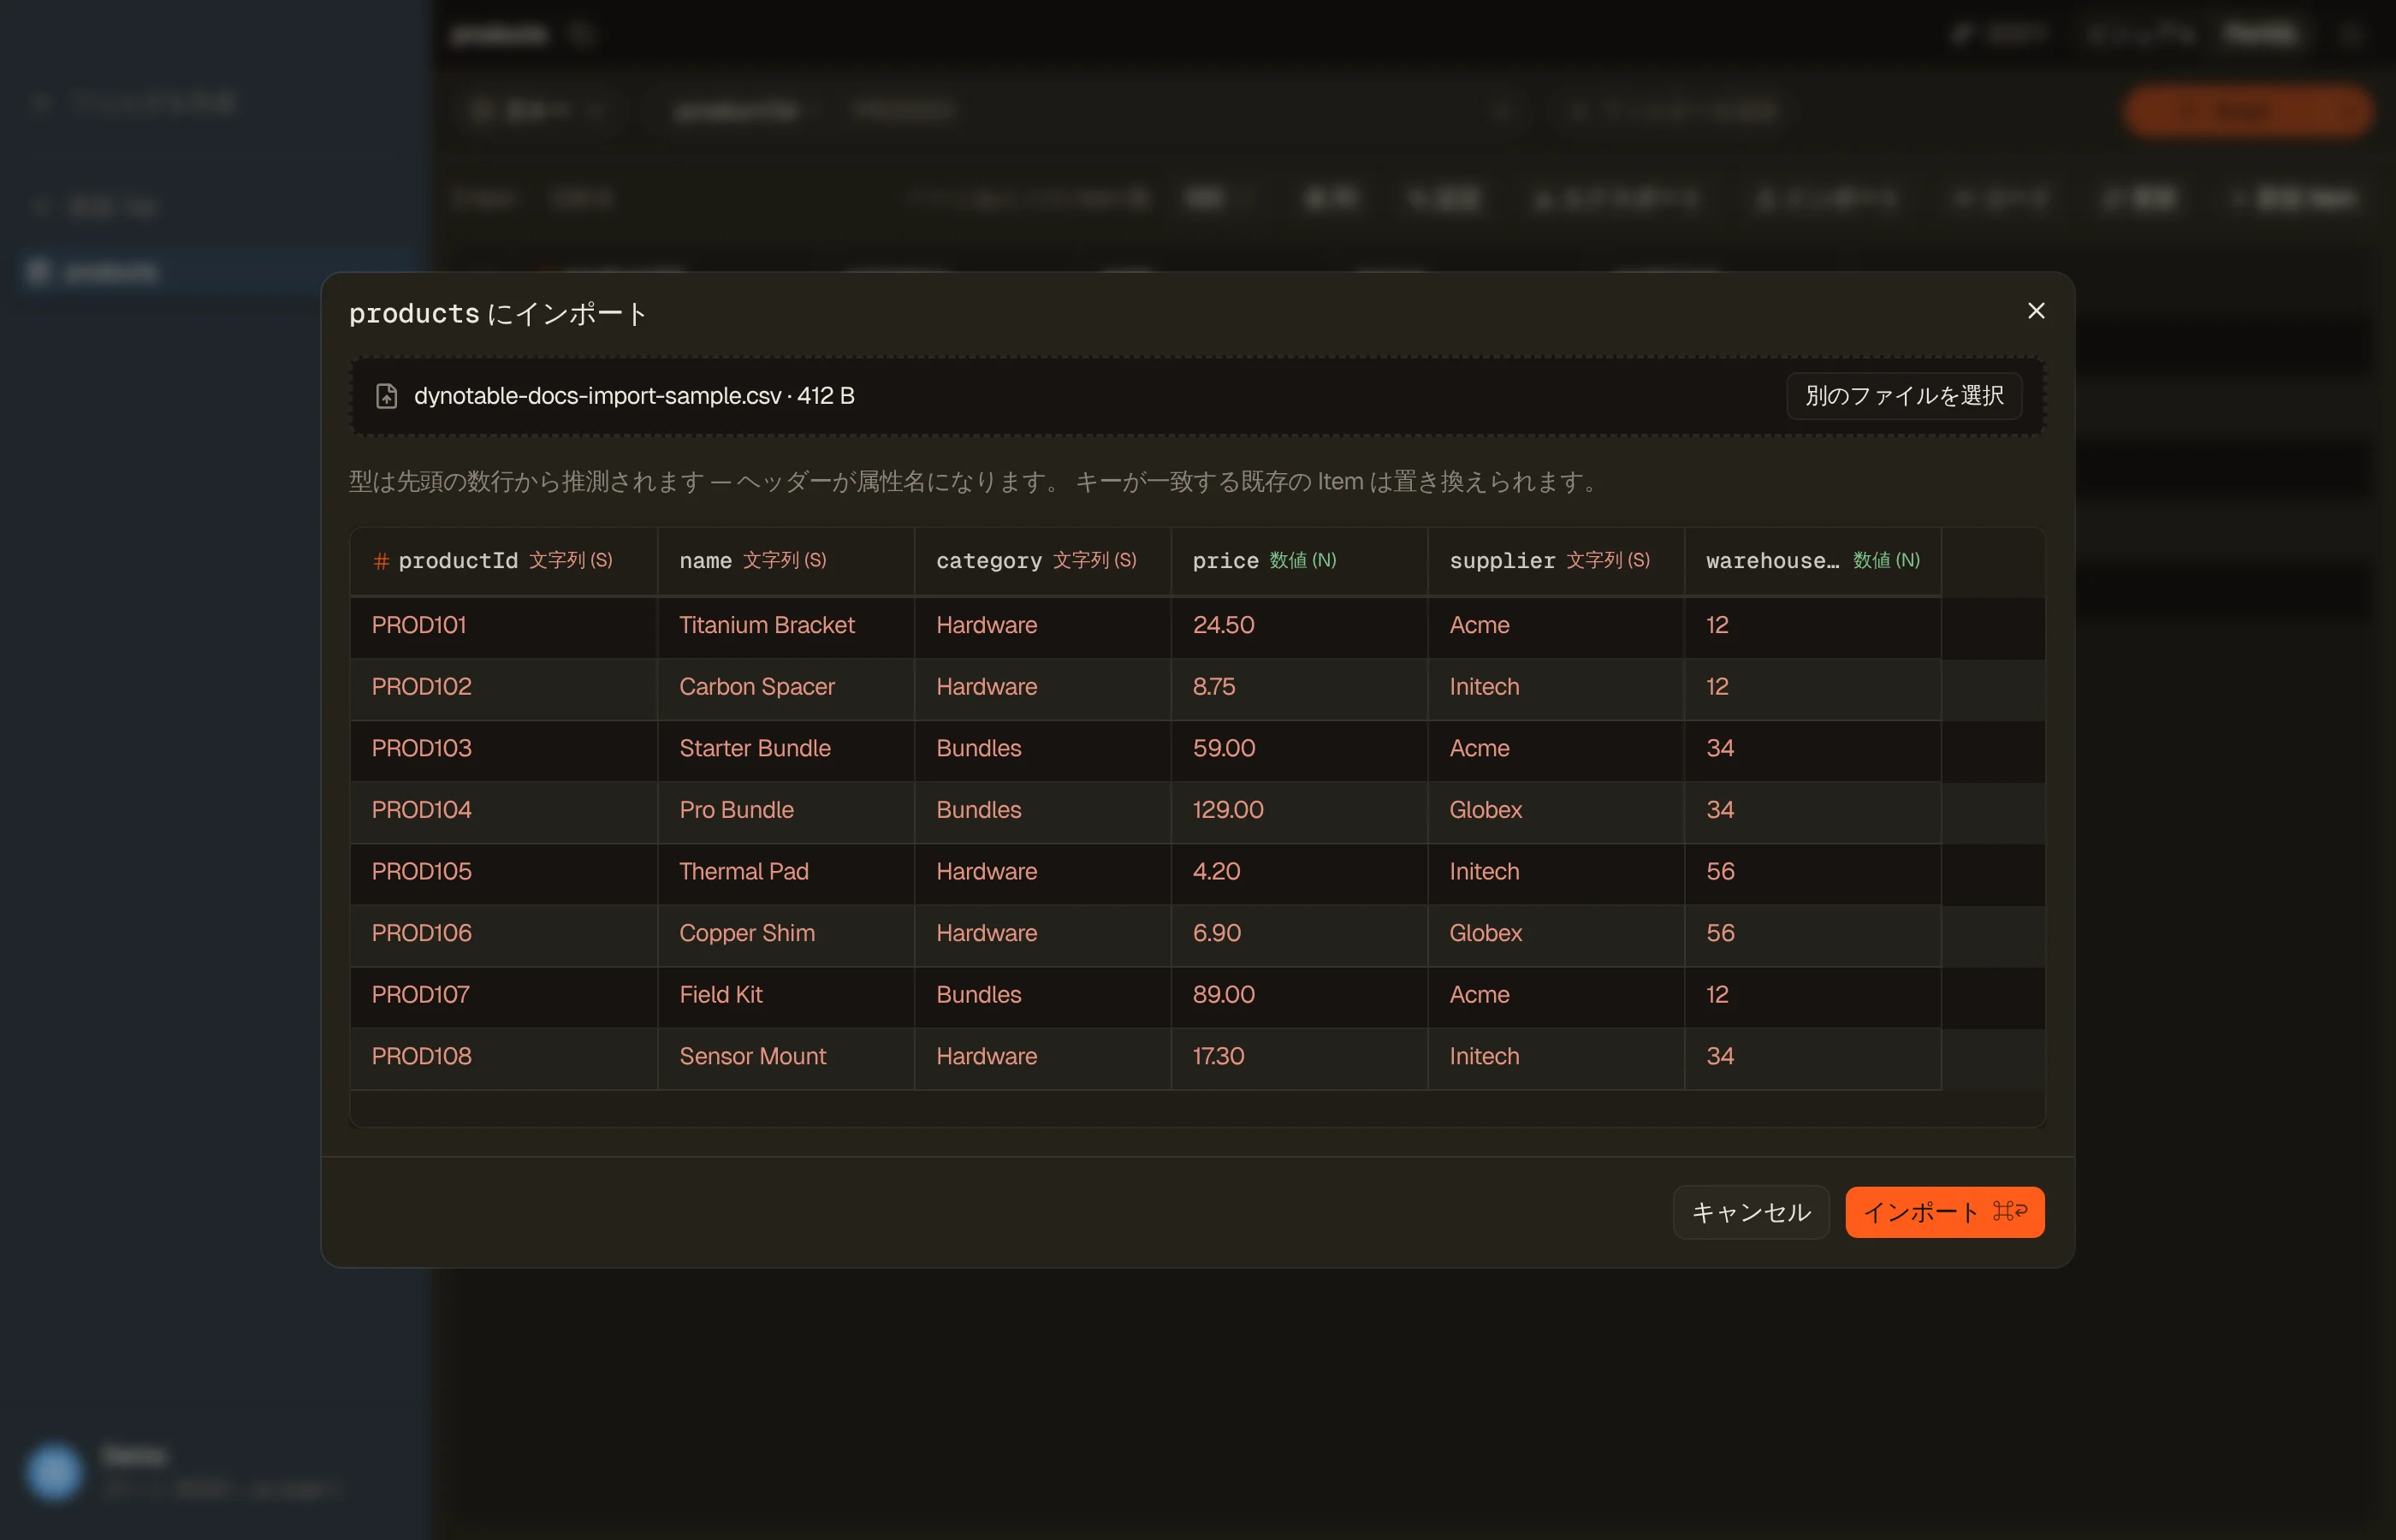Click the blurred user avatar in the sidebar
Screen dimensions: 2396x1540
(54, 1471)
